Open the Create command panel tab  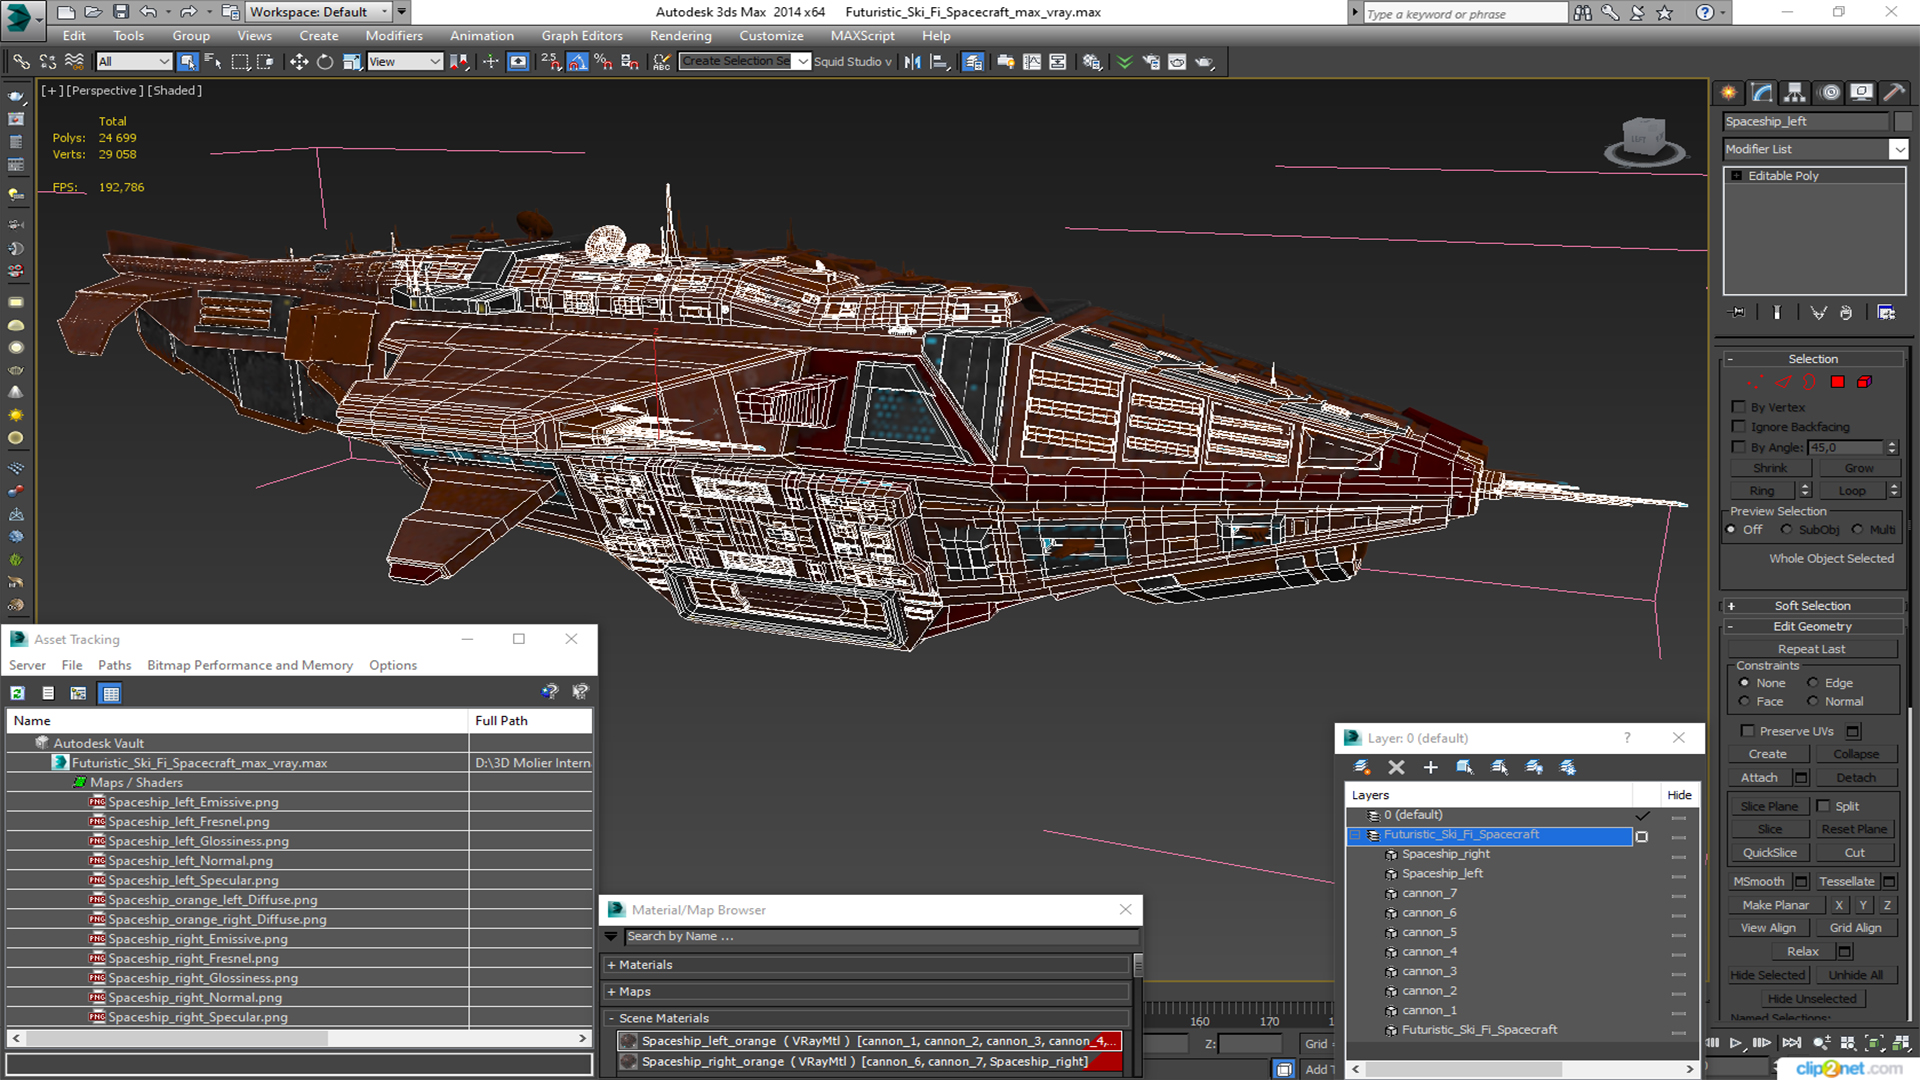tap(1728, 92)
